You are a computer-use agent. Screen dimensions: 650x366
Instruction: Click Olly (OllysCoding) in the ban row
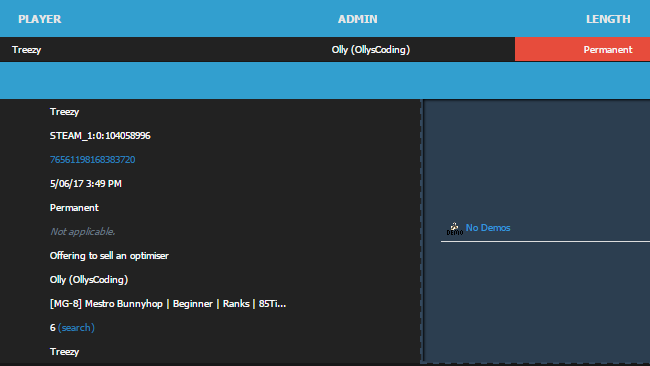tap(371, 50)
